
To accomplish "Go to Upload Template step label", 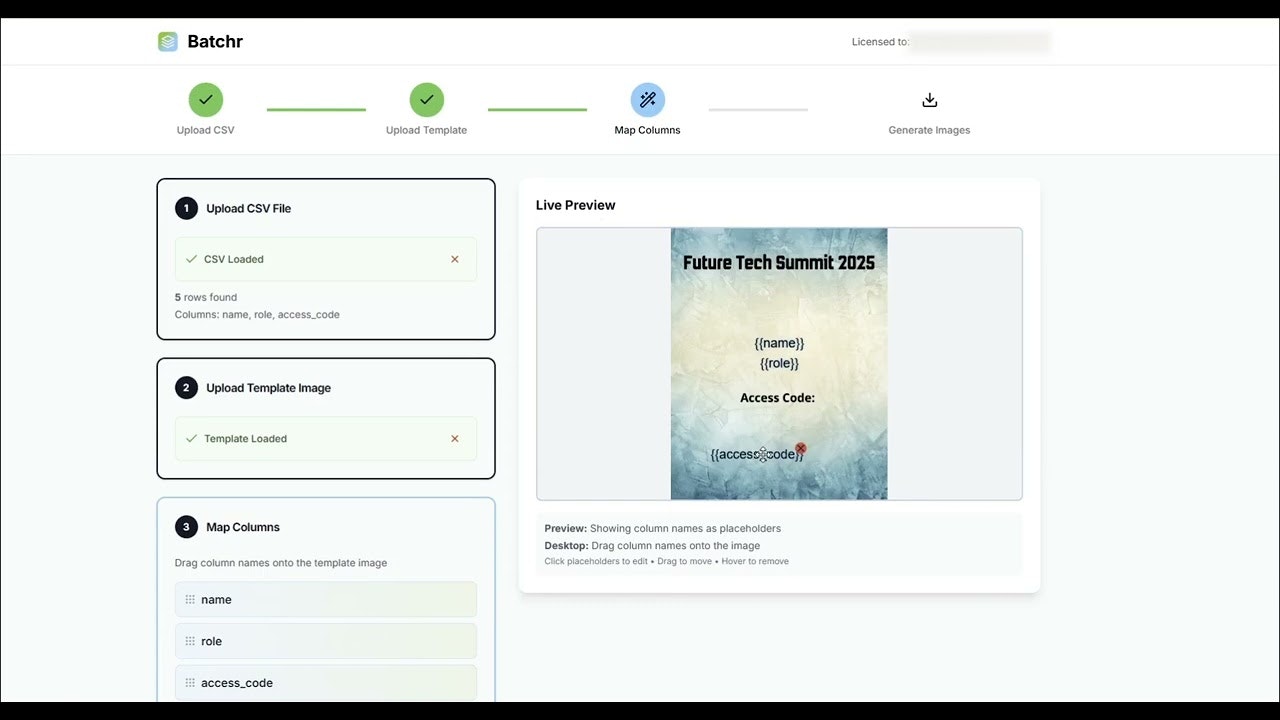I will point(427,130).
